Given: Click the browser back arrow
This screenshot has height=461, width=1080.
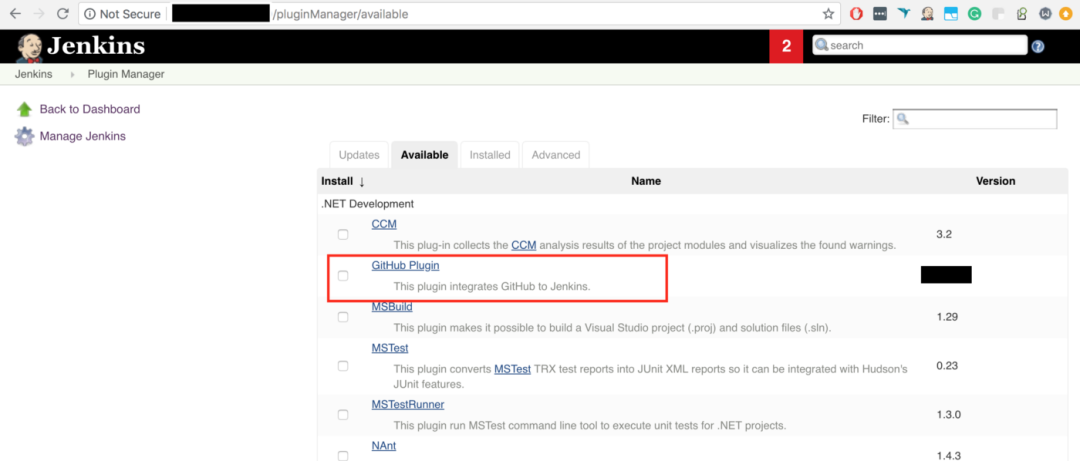Looking at the screenshot, I should [x=15, y=14].
